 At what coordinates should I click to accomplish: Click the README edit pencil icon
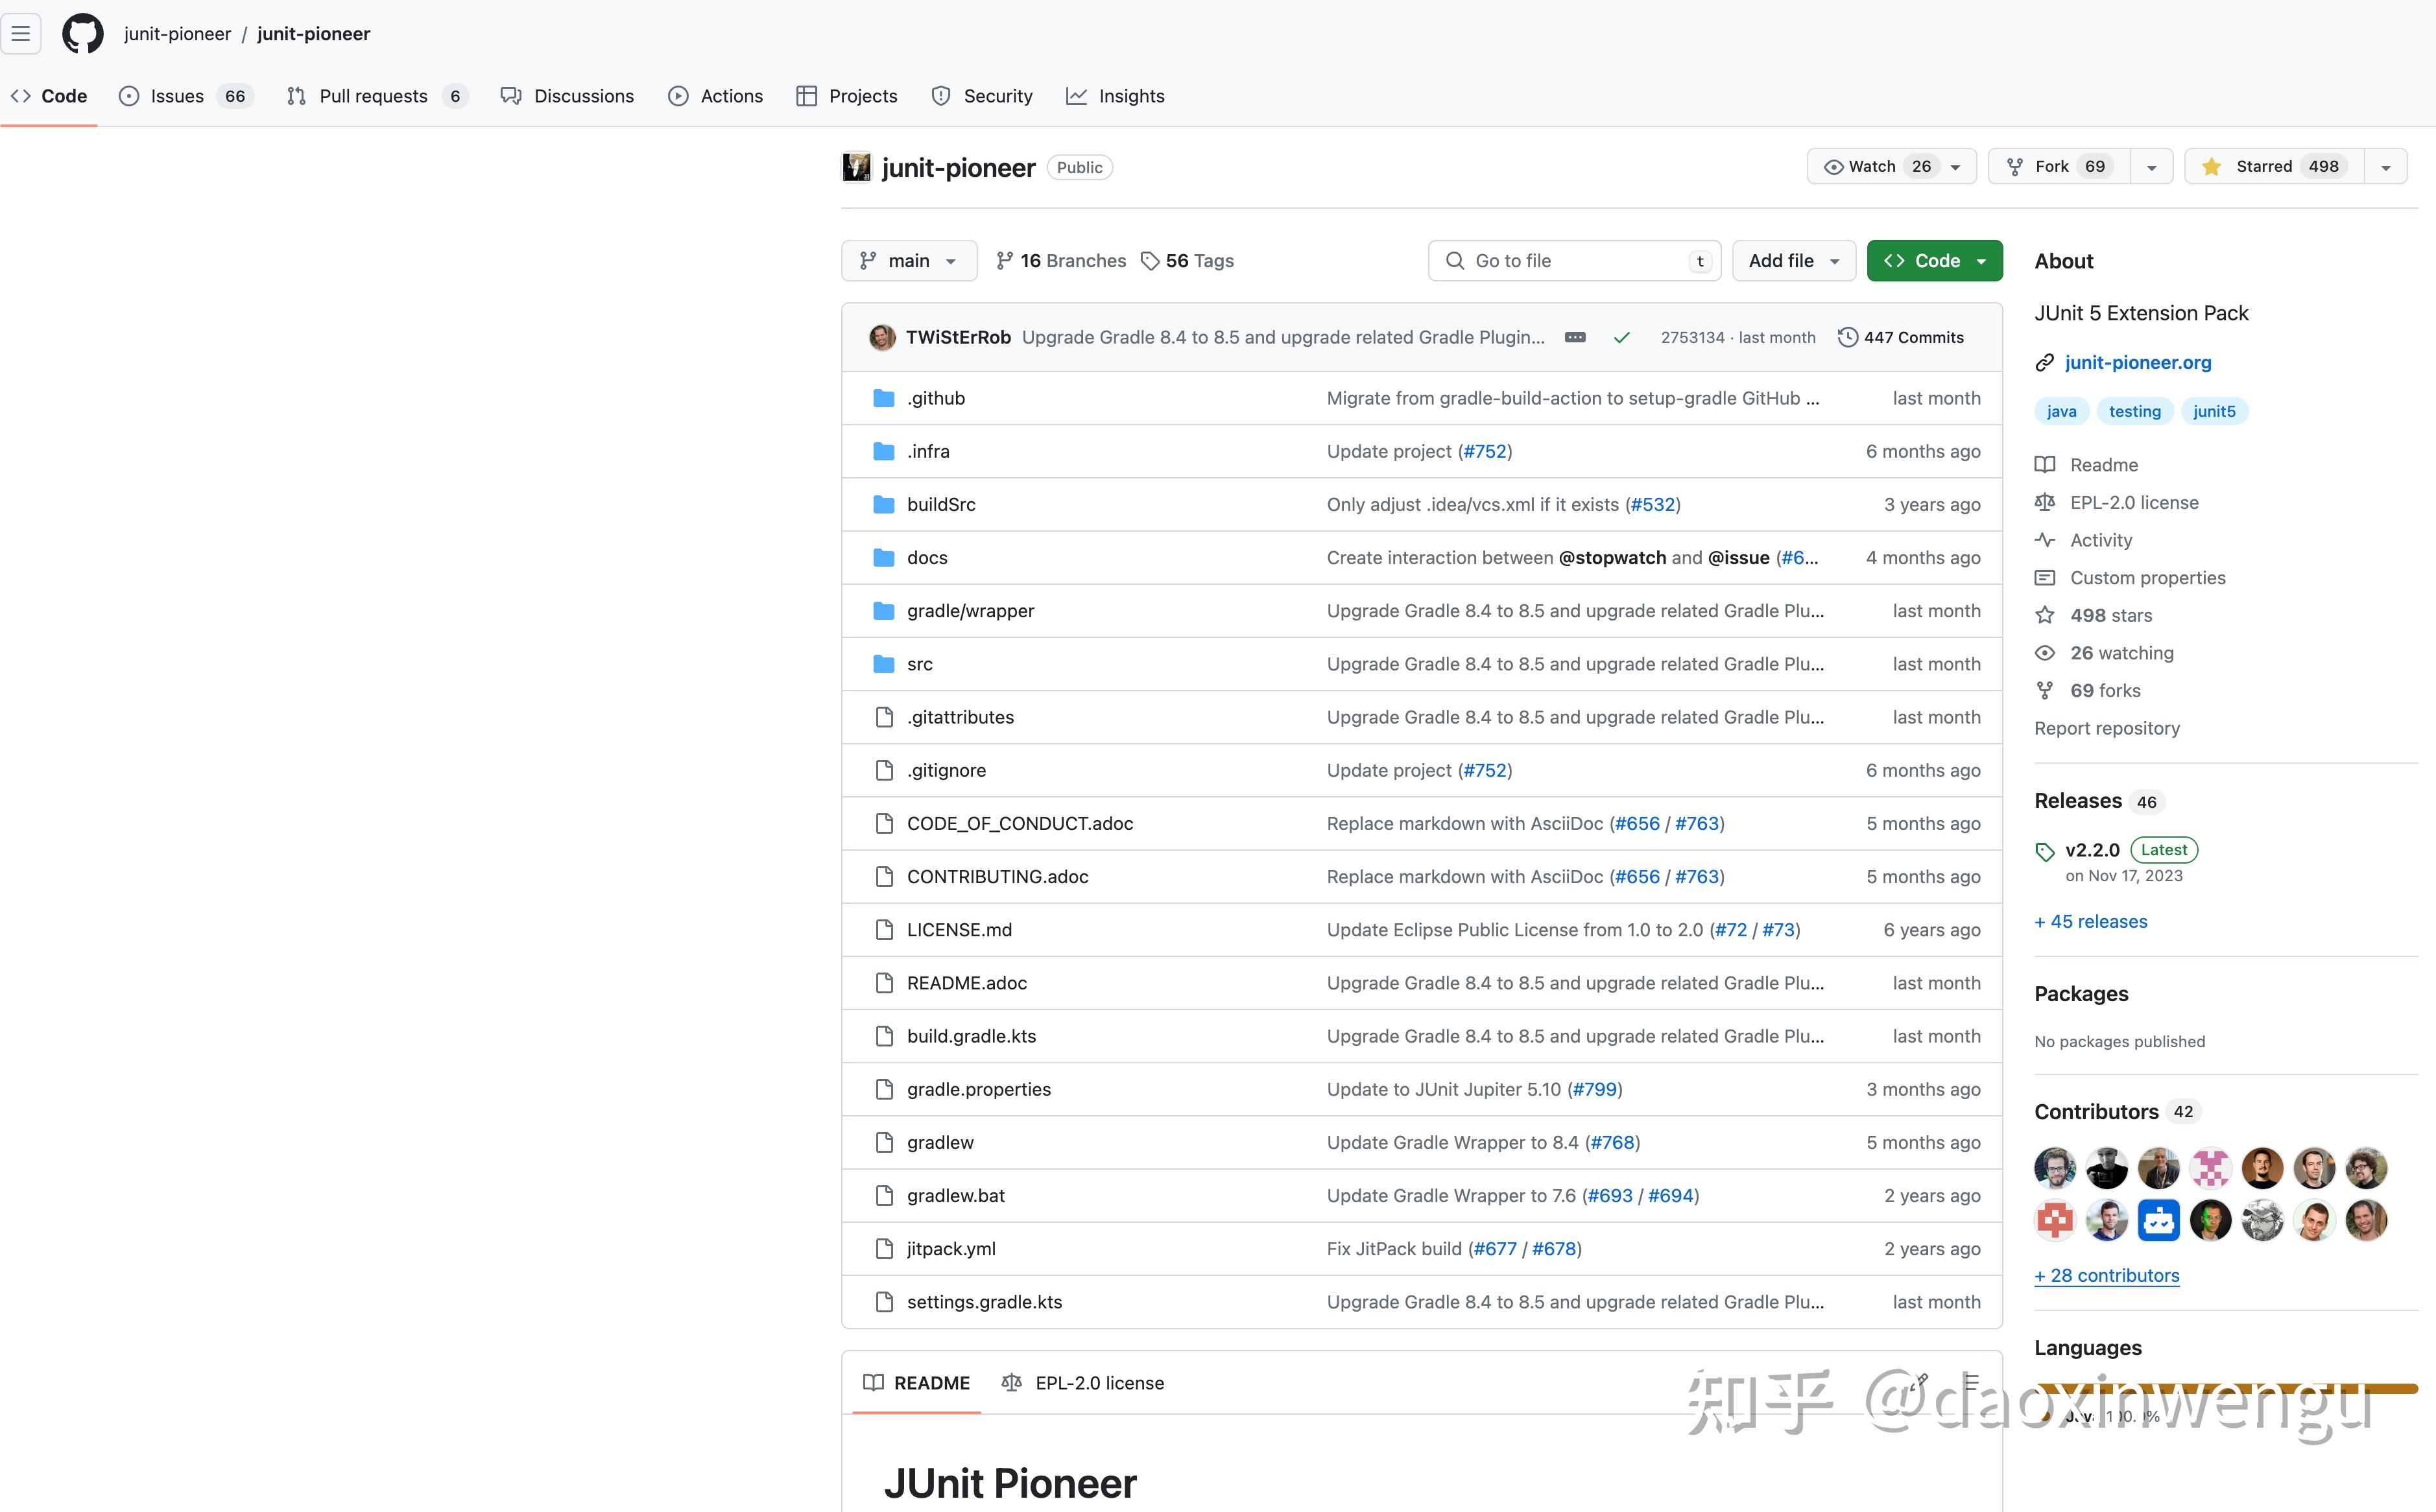tap(1918, 1382)
